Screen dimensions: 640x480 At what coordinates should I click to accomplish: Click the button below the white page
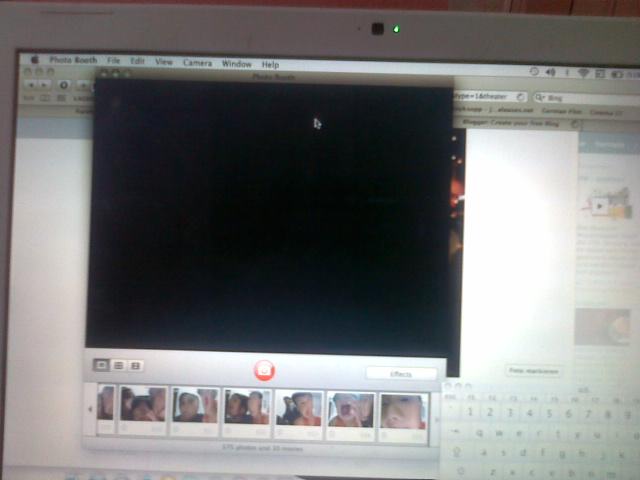533,371
